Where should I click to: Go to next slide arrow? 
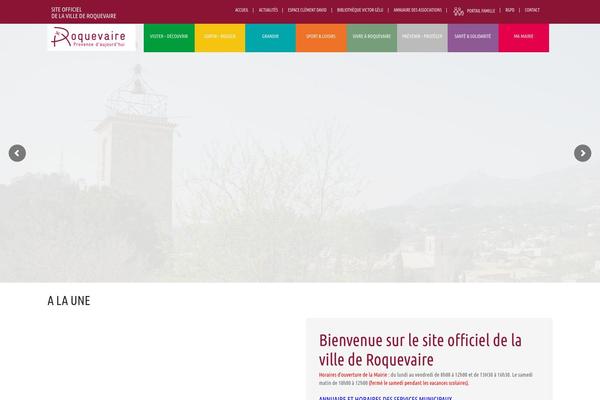582,153
